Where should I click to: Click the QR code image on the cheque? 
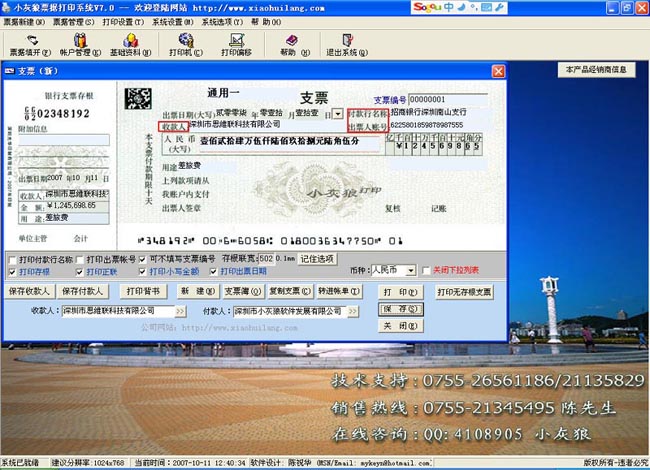pos(138,98)
